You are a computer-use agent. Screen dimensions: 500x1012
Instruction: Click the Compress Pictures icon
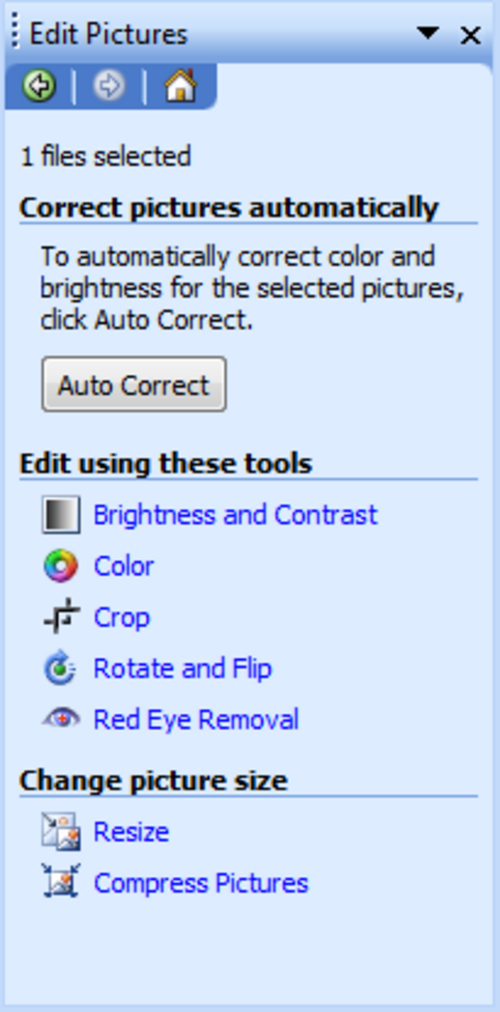(x=61, y=881)
